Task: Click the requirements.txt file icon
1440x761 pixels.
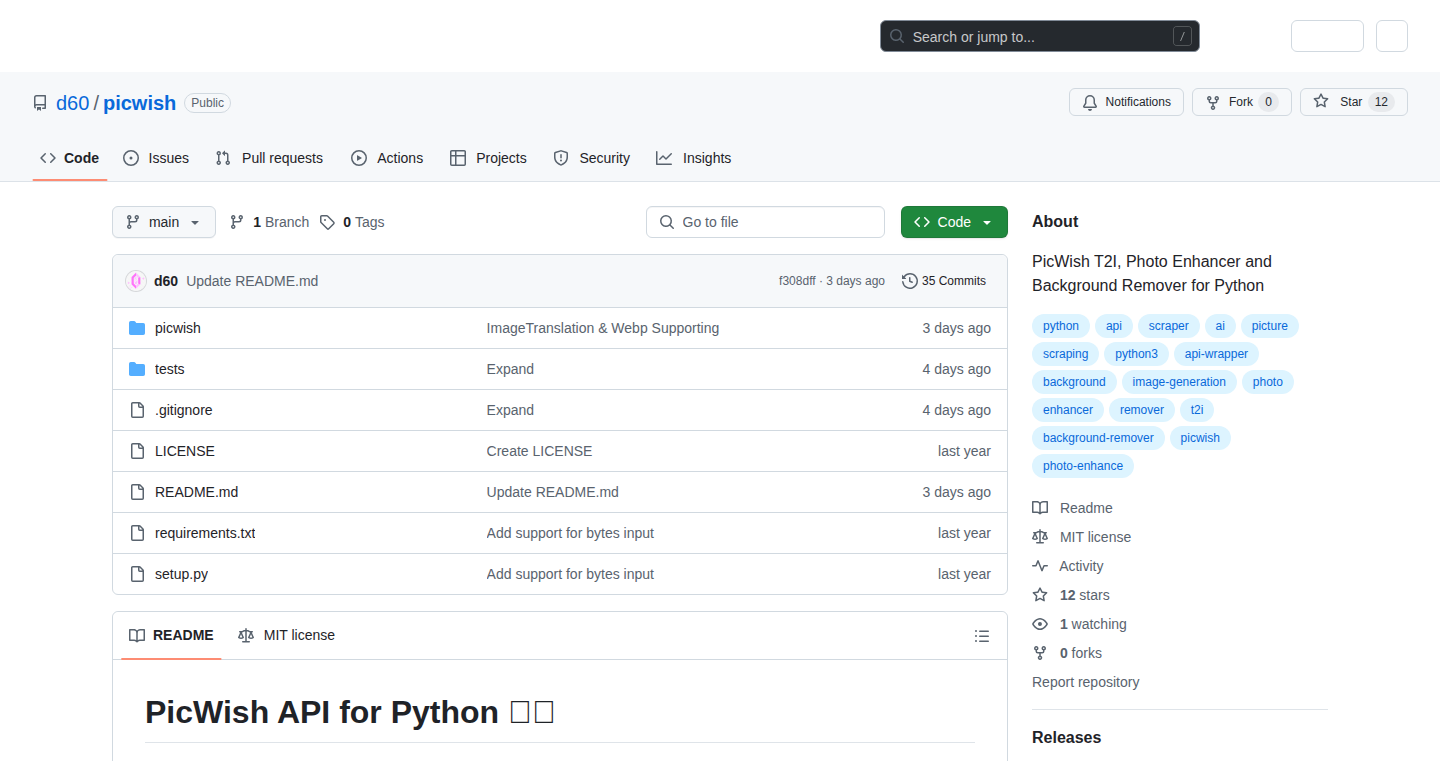Action: click(137, 533)
